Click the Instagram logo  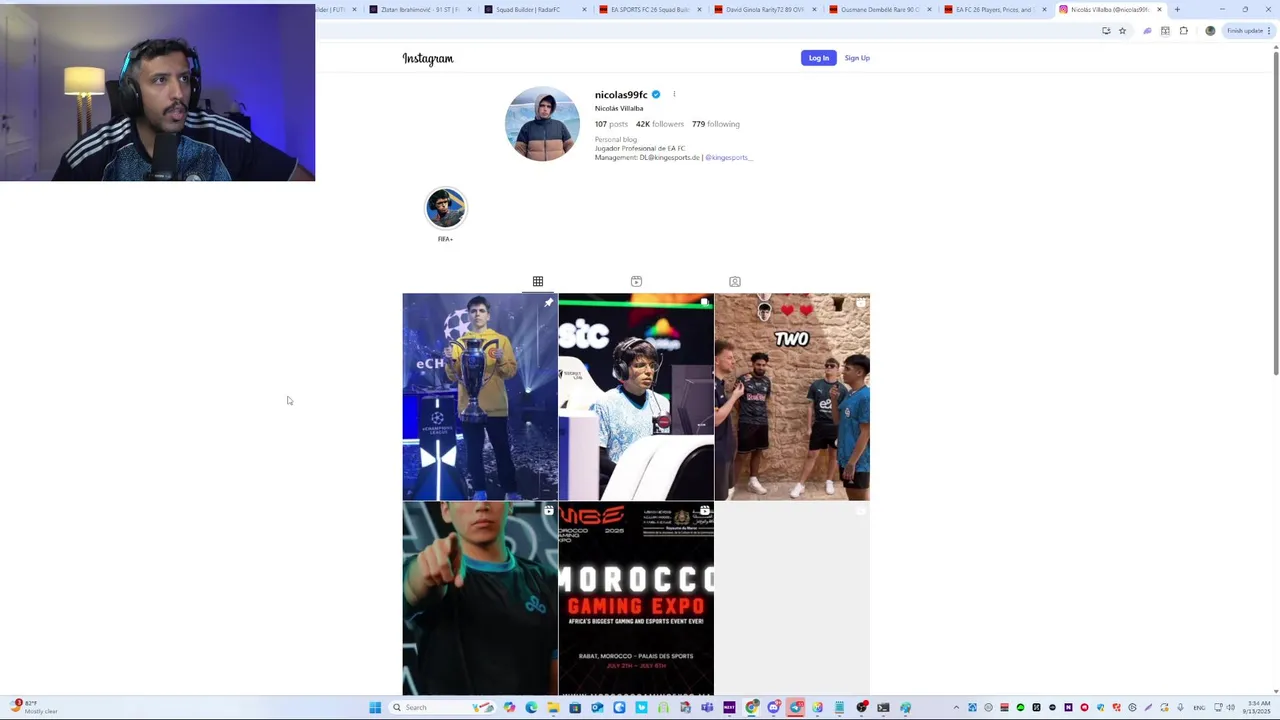pos(428,58)
